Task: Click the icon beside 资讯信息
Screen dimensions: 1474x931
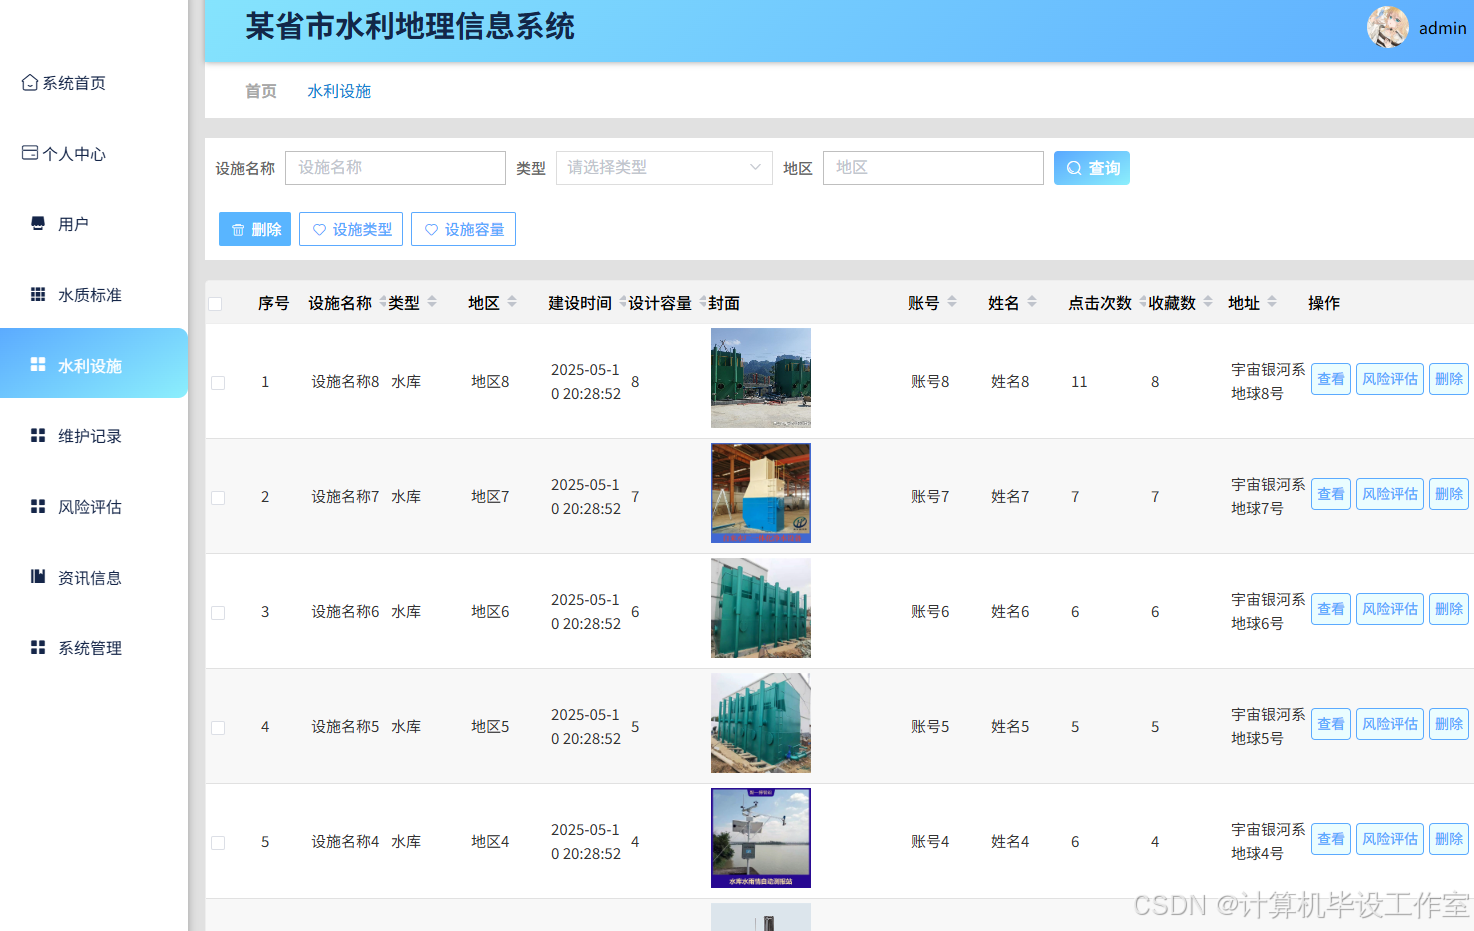Action: coord(38,577)
